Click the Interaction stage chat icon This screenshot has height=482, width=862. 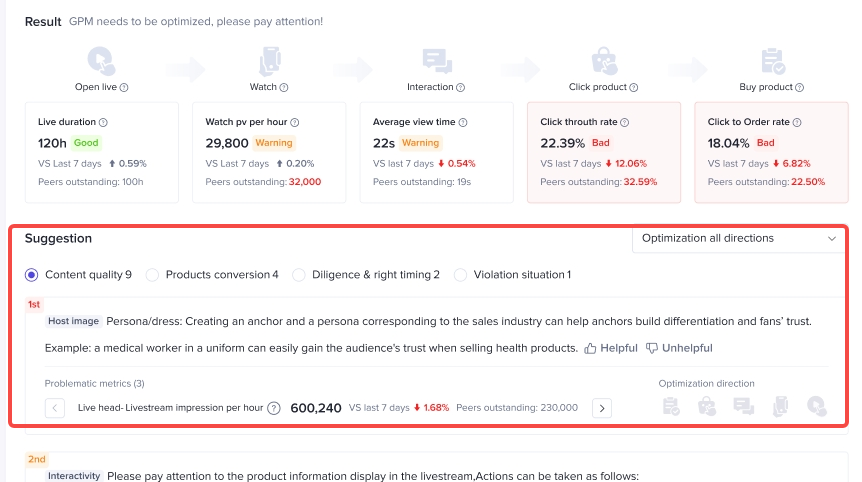[436, 62]
